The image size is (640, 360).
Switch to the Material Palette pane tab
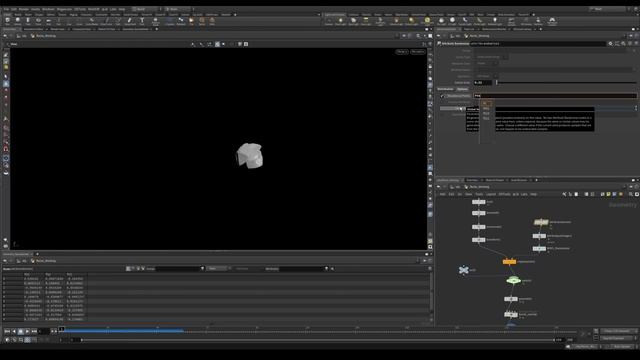[x=494, y=180]
